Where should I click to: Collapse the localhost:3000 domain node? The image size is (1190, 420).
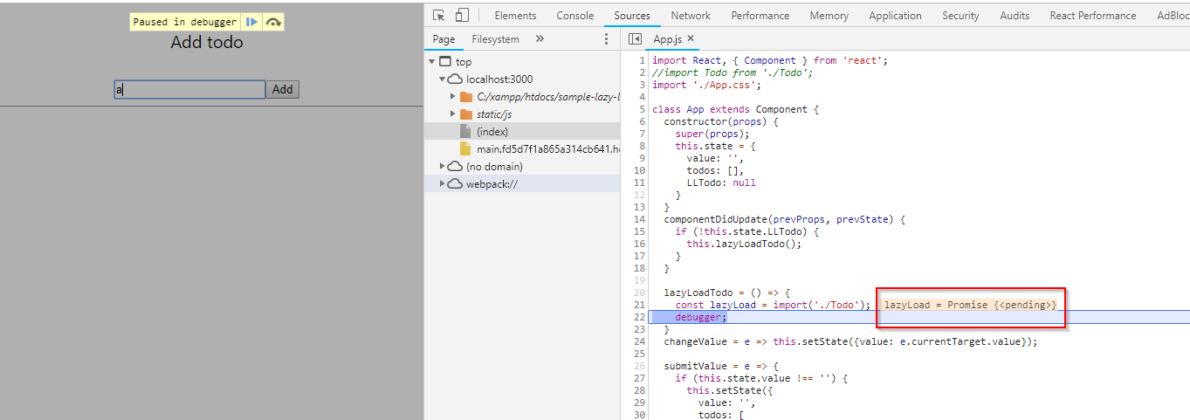pyautogui.click(x=442, y=79)
